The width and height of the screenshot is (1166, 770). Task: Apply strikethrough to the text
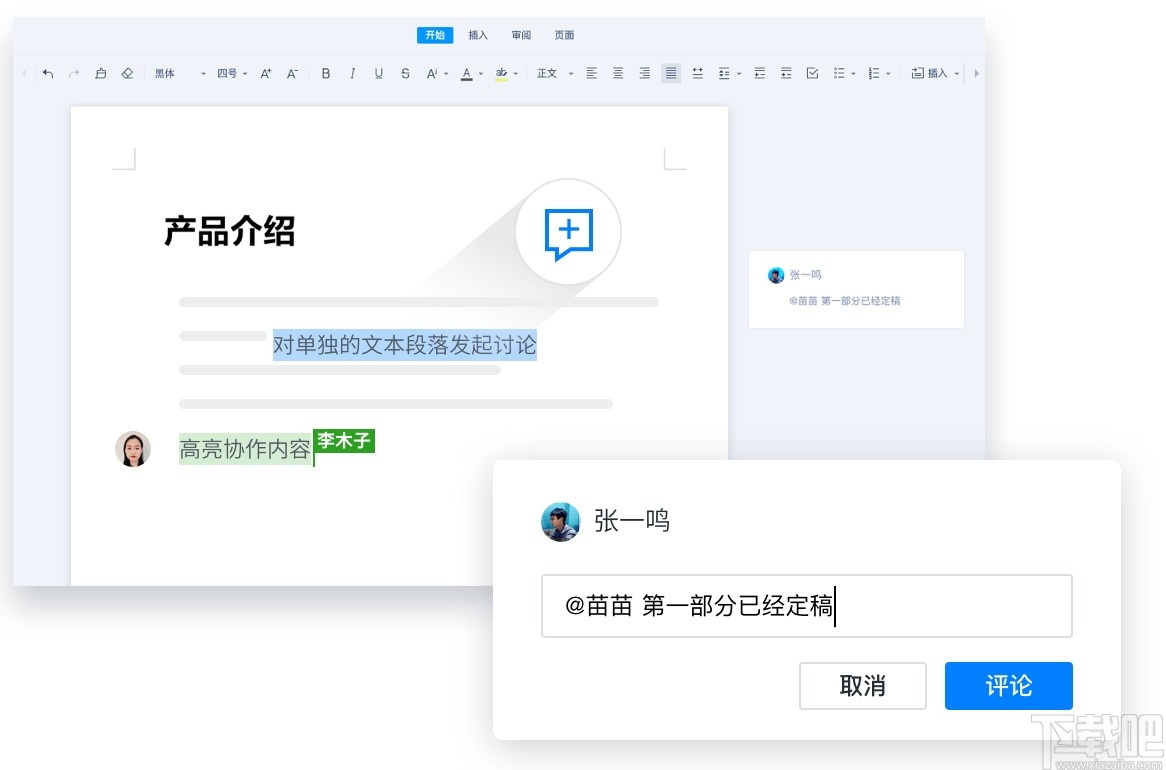click(405, 72)
